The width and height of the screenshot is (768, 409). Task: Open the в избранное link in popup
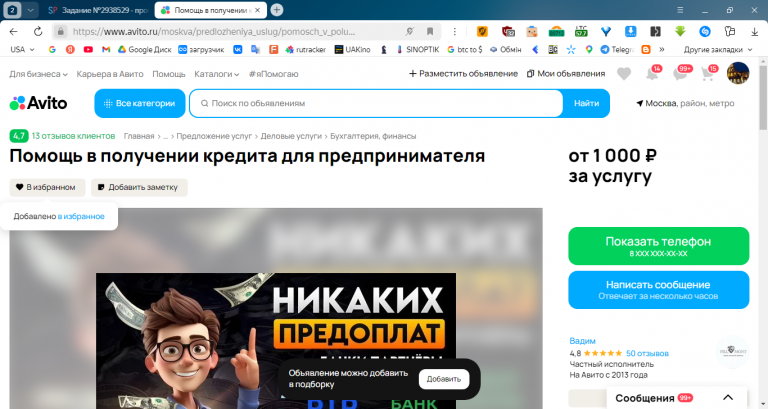(81, 217)
